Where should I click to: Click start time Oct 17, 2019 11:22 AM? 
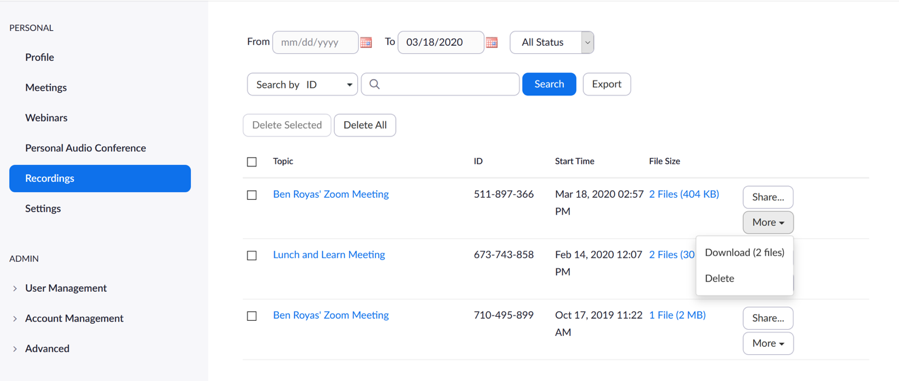pyautogui.click(x=599, y=324)
